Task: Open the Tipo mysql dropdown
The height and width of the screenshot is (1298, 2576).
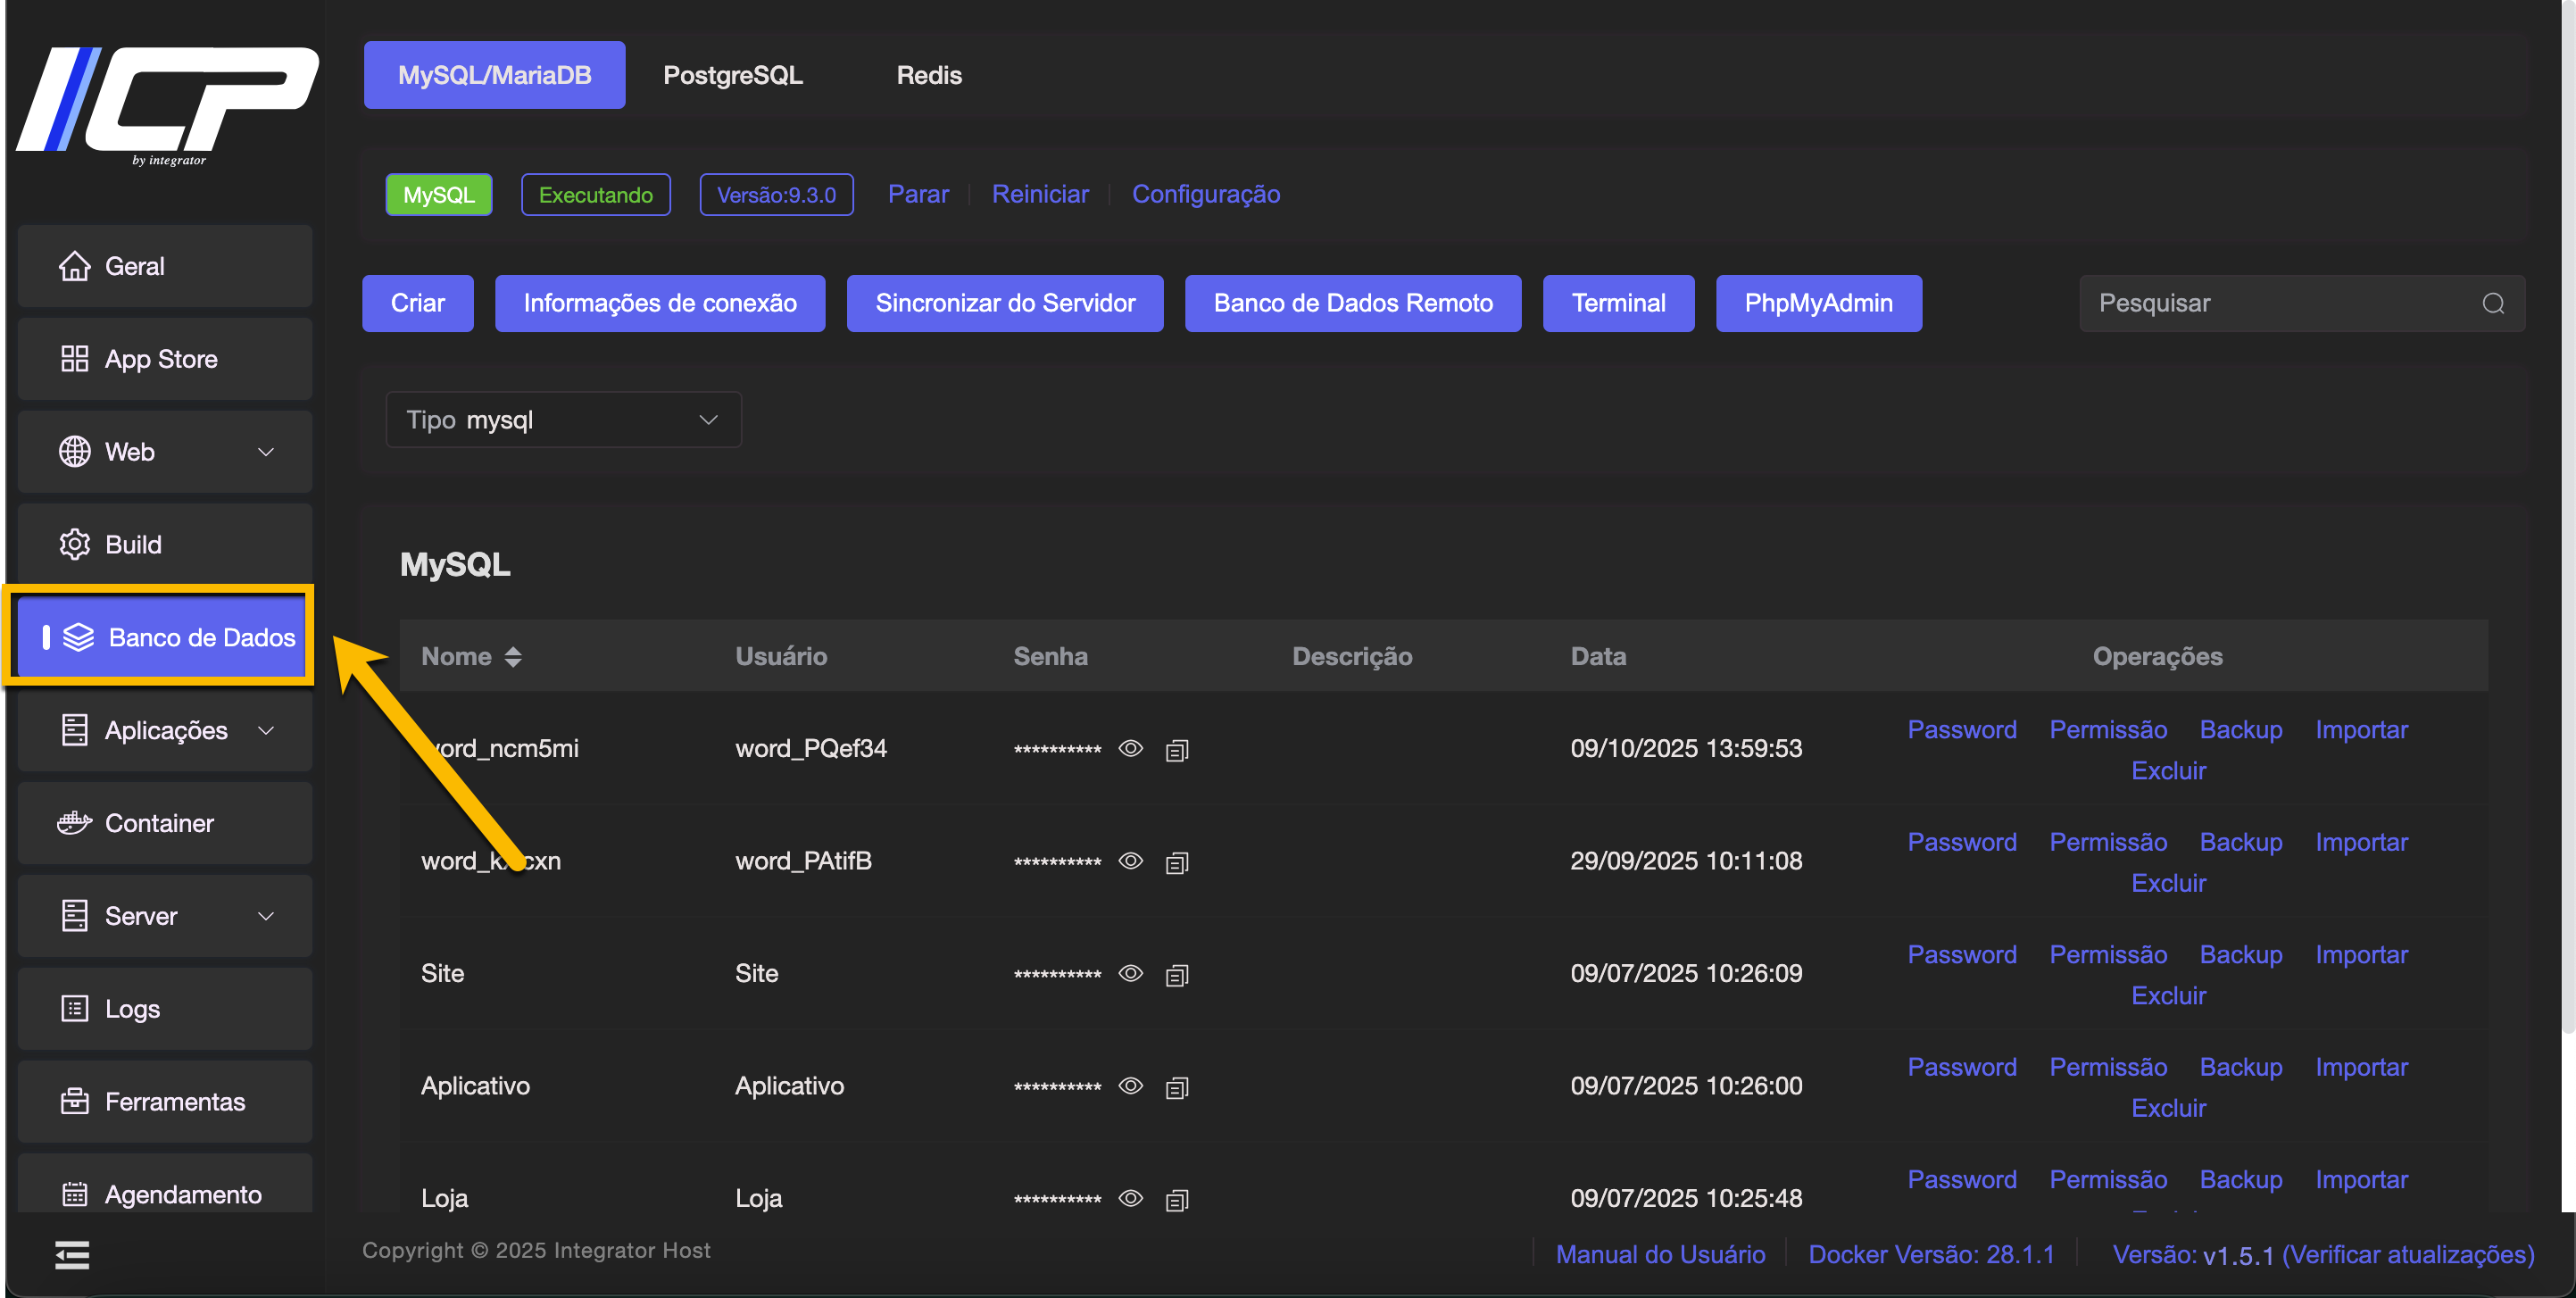Action: 563,420
